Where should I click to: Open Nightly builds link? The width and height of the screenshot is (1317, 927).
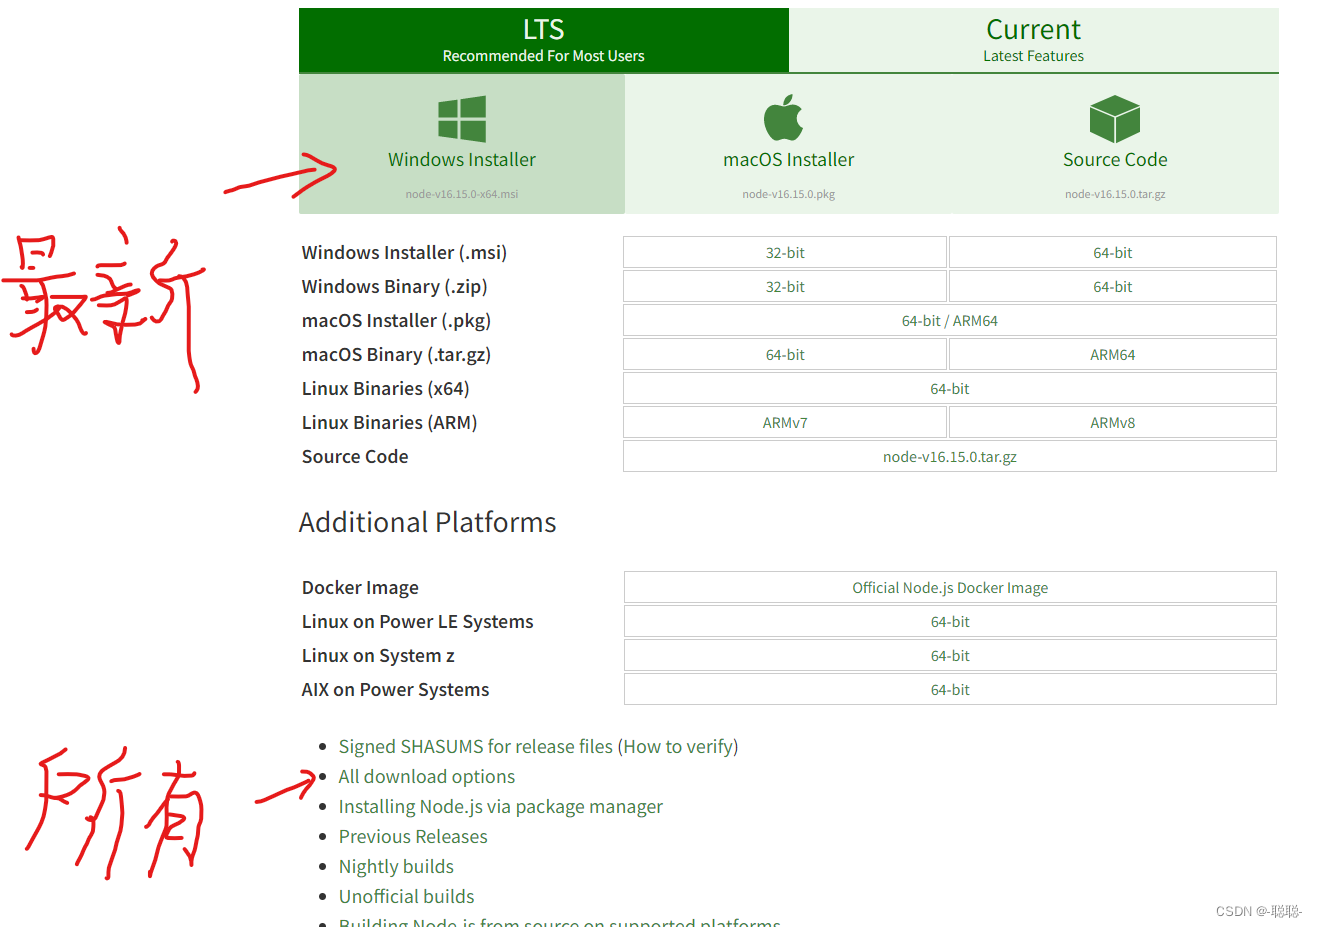pyautogui.click(x=396, y=867)
